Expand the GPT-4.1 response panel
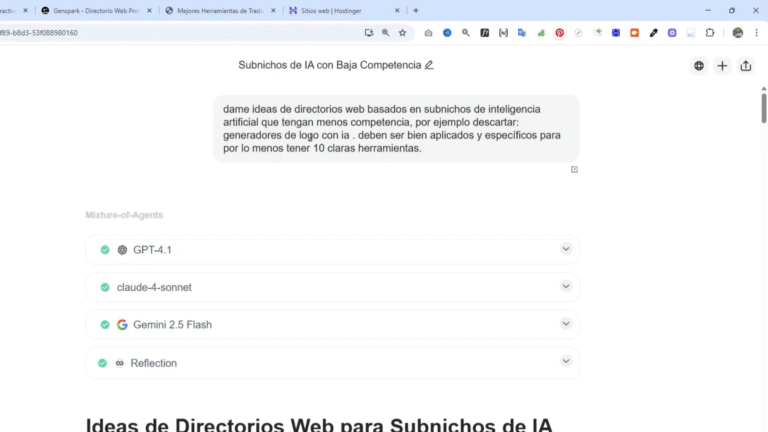This screenshot has height=432, width=768. click(566, 249)
